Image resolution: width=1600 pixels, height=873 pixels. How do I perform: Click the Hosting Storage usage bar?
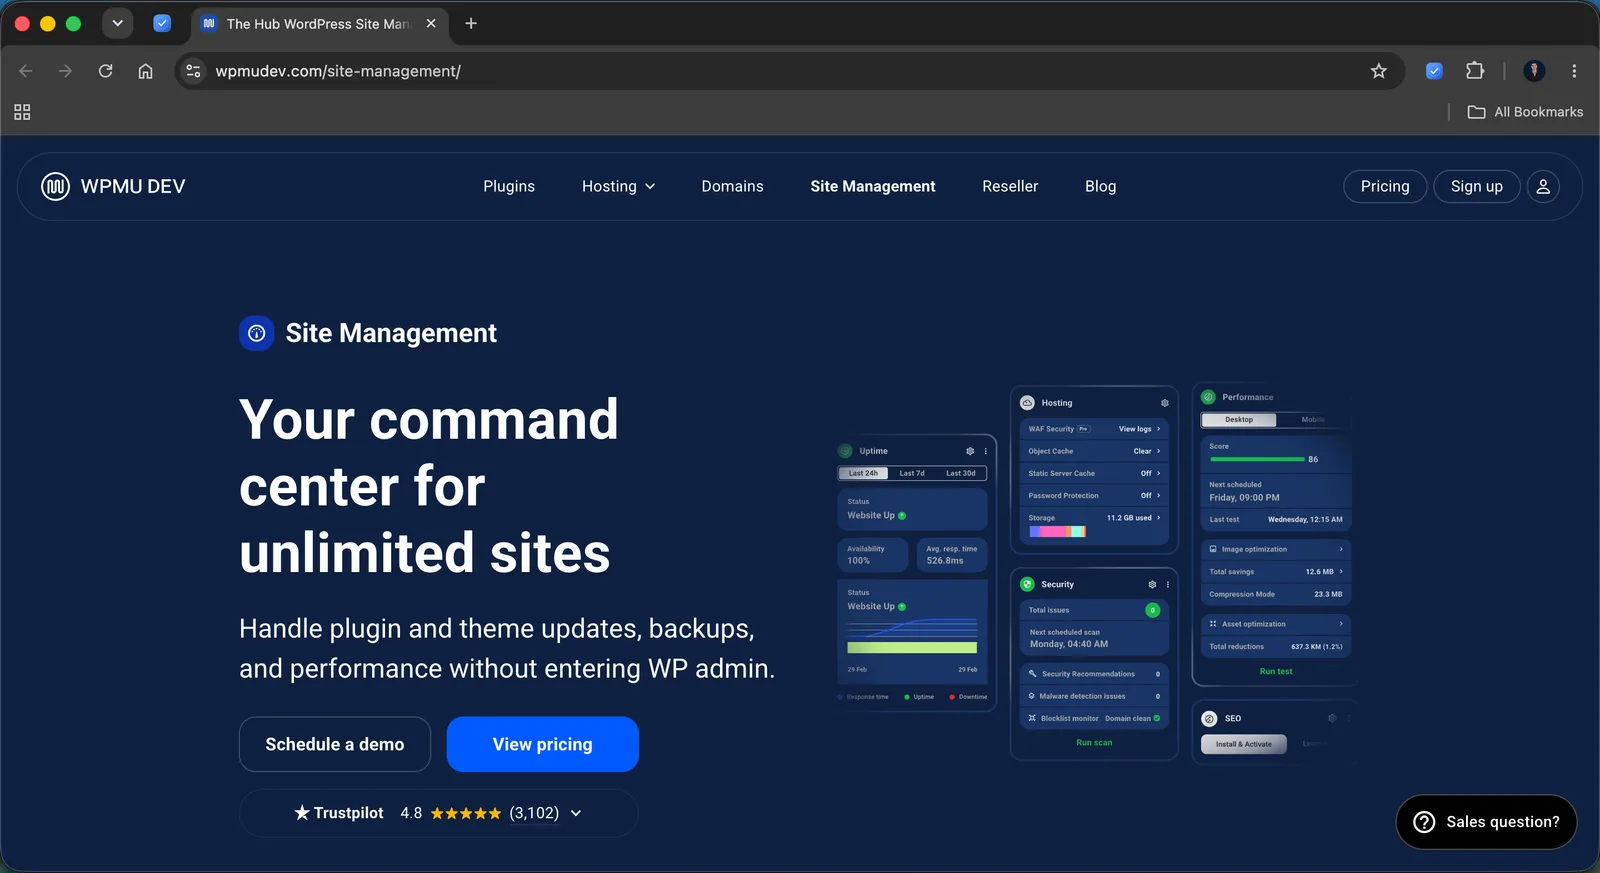pos(1057,532)
